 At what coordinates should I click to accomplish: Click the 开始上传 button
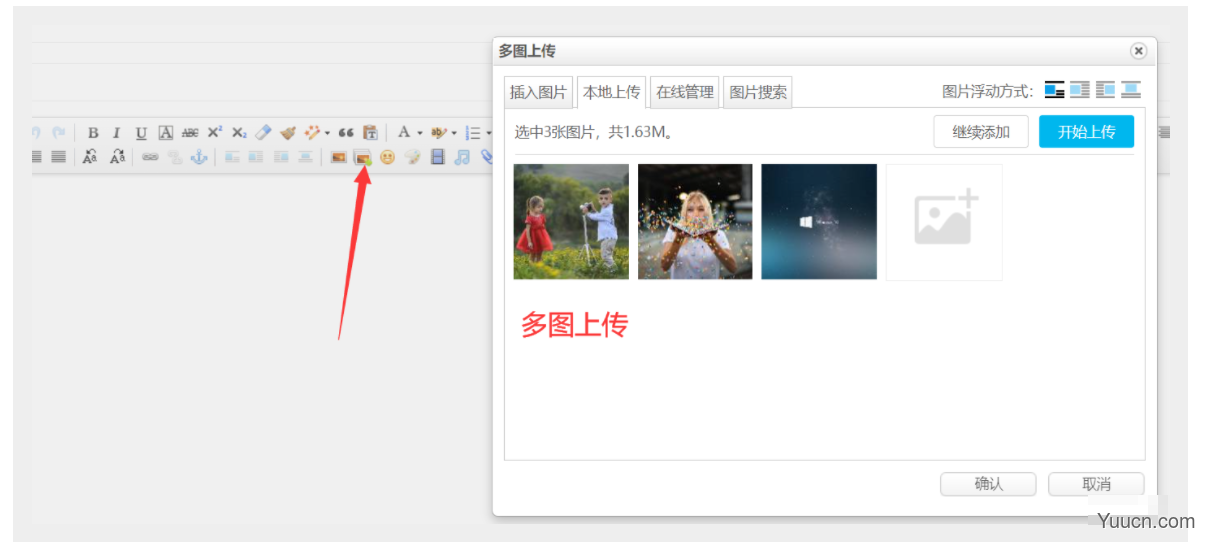(1086, 132)
